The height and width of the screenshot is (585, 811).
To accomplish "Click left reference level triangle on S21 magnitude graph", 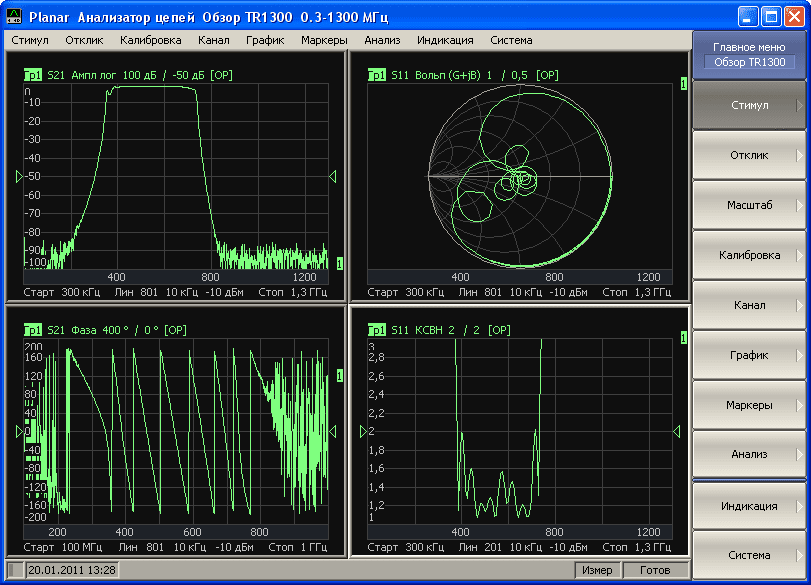I will [18, 176].
